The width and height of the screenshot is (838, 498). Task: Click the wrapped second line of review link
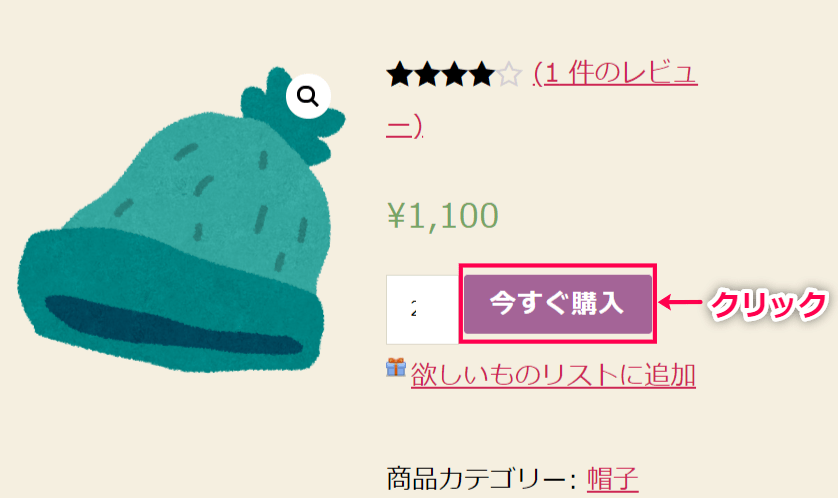click(405, 127)
